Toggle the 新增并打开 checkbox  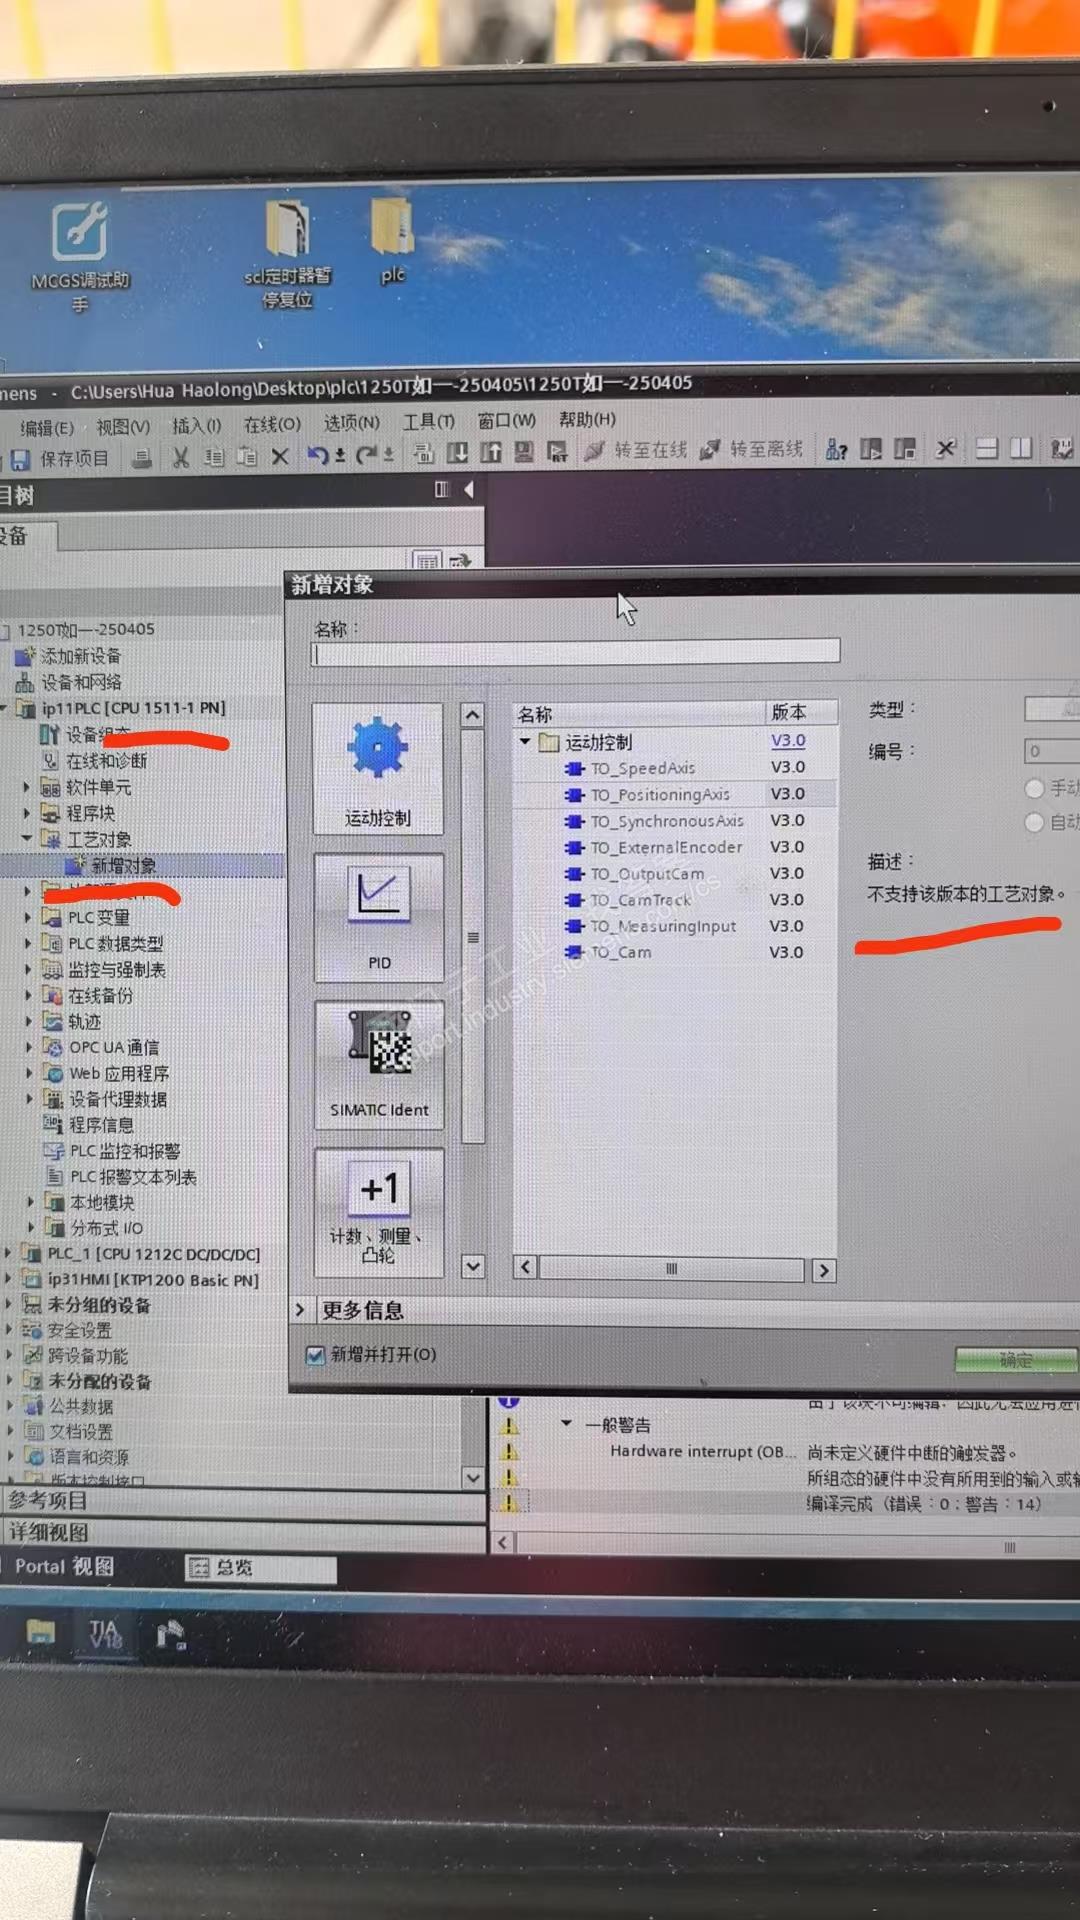tap(316, 1355)
